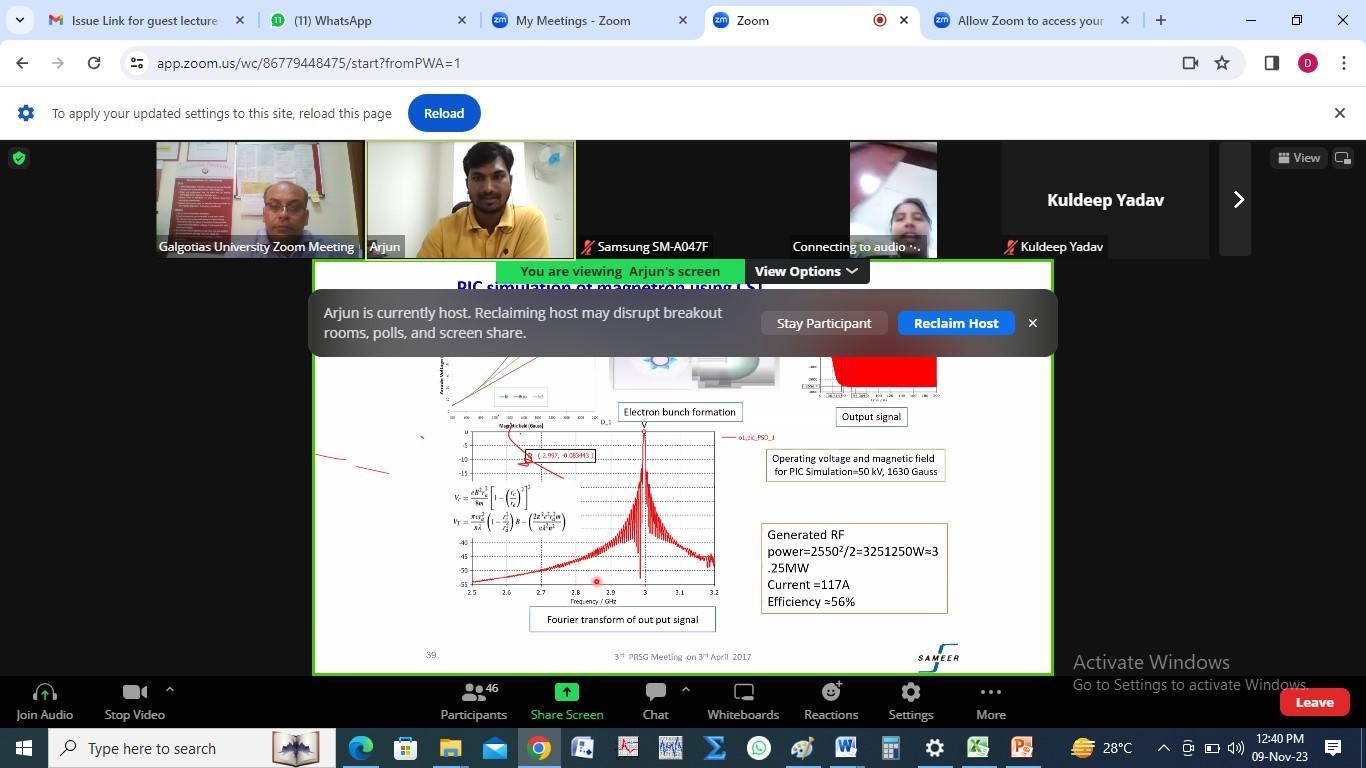Show next participants with the right arrow
This screenshot has width=1366, height=768.
(1238, 200)
